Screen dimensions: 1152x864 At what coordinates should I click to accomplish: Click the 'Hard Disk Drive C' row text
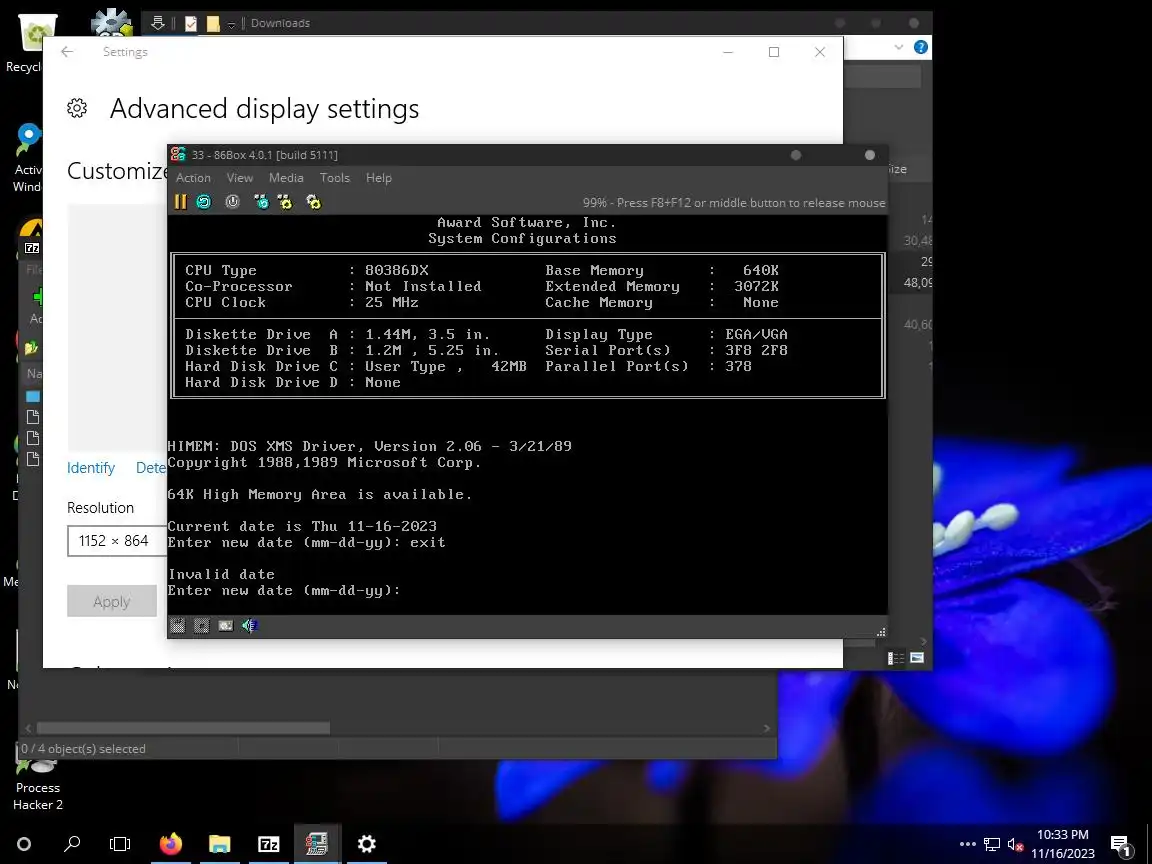click(356, 367)
